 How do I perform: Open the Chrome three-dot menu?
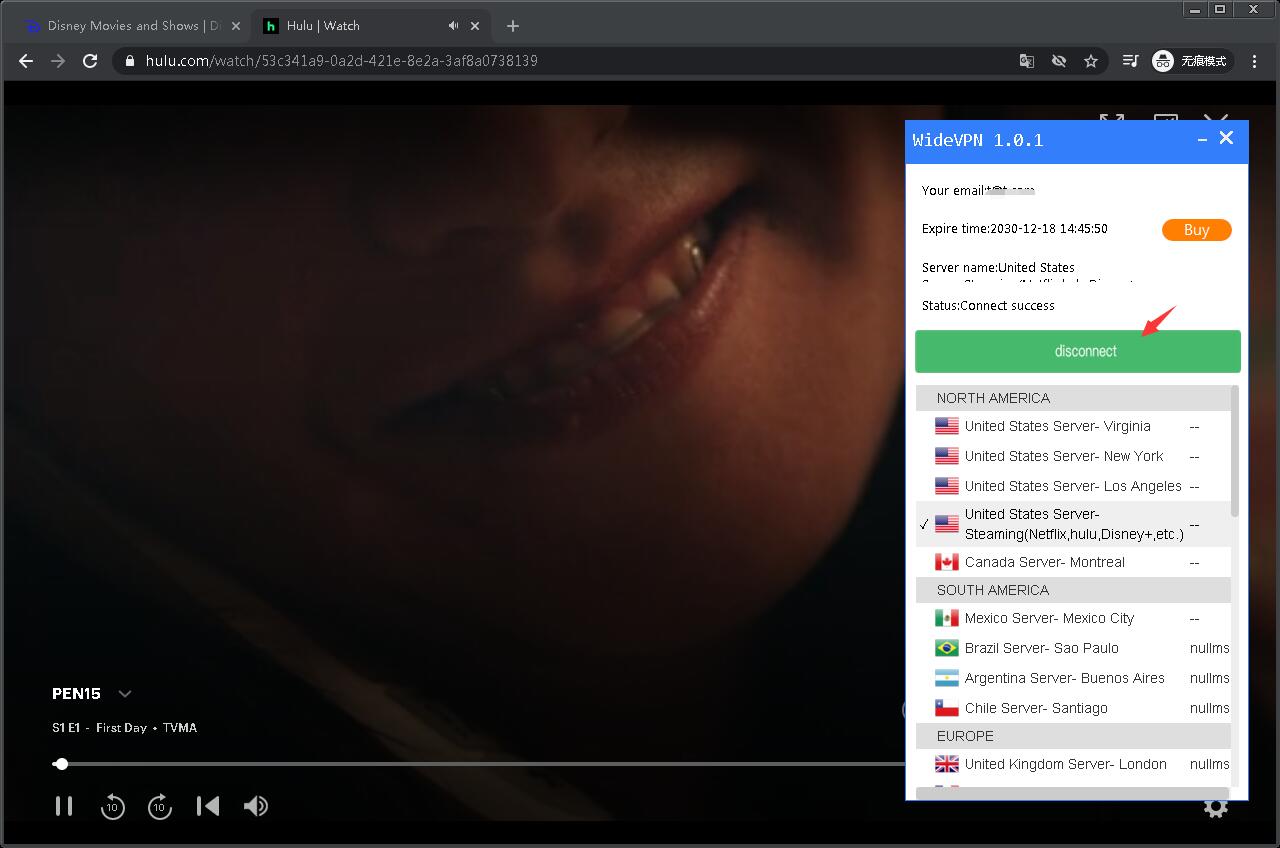1255,61
